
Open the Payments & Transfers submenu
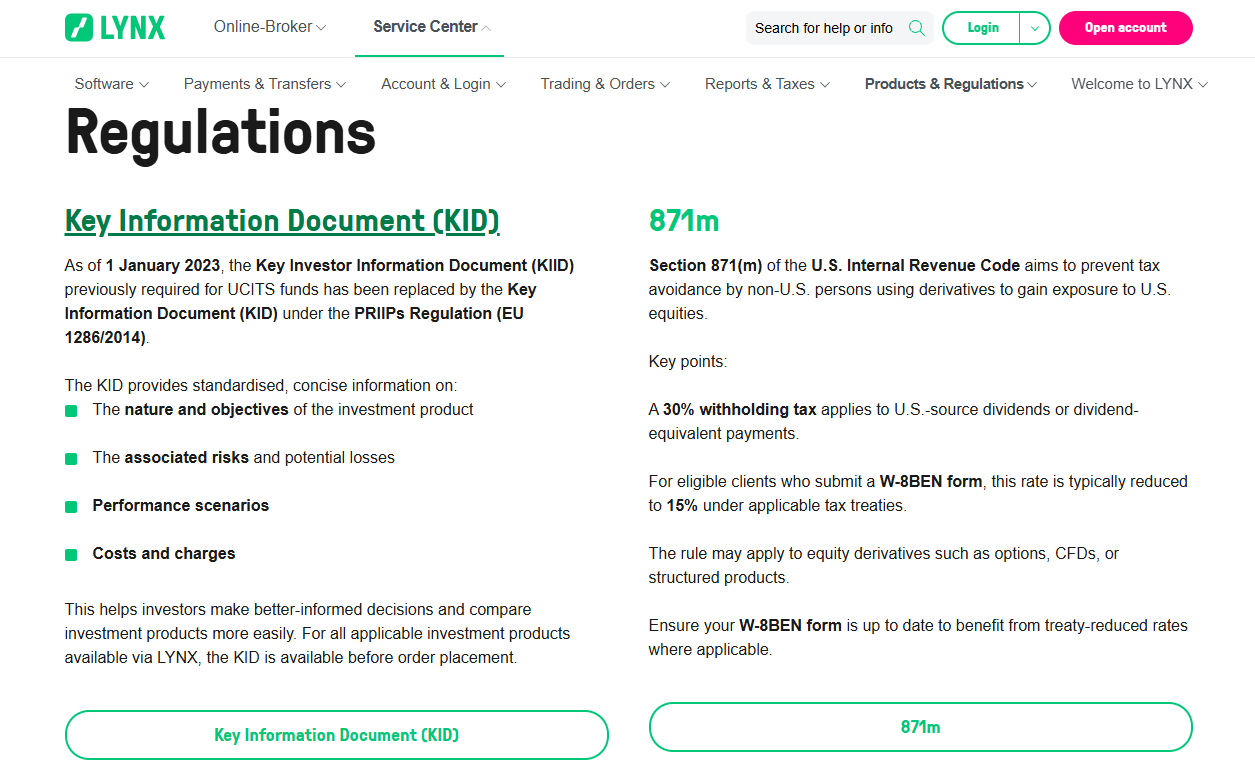coord(265,84)
